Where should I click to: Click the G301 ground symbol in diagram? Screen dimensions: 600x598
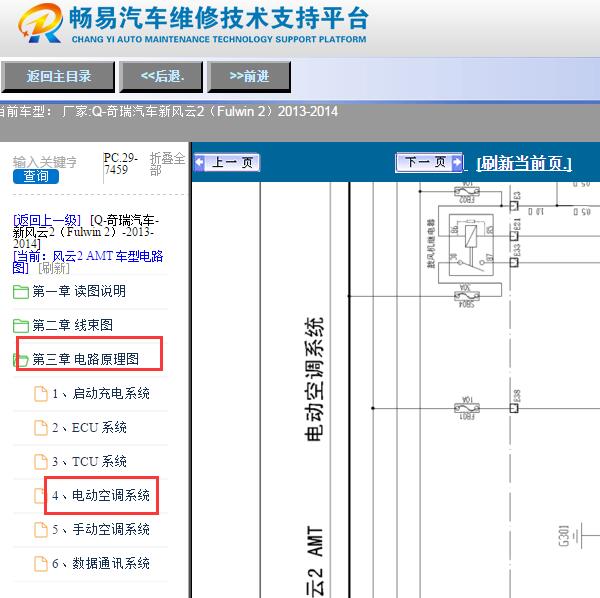(577, 536)
